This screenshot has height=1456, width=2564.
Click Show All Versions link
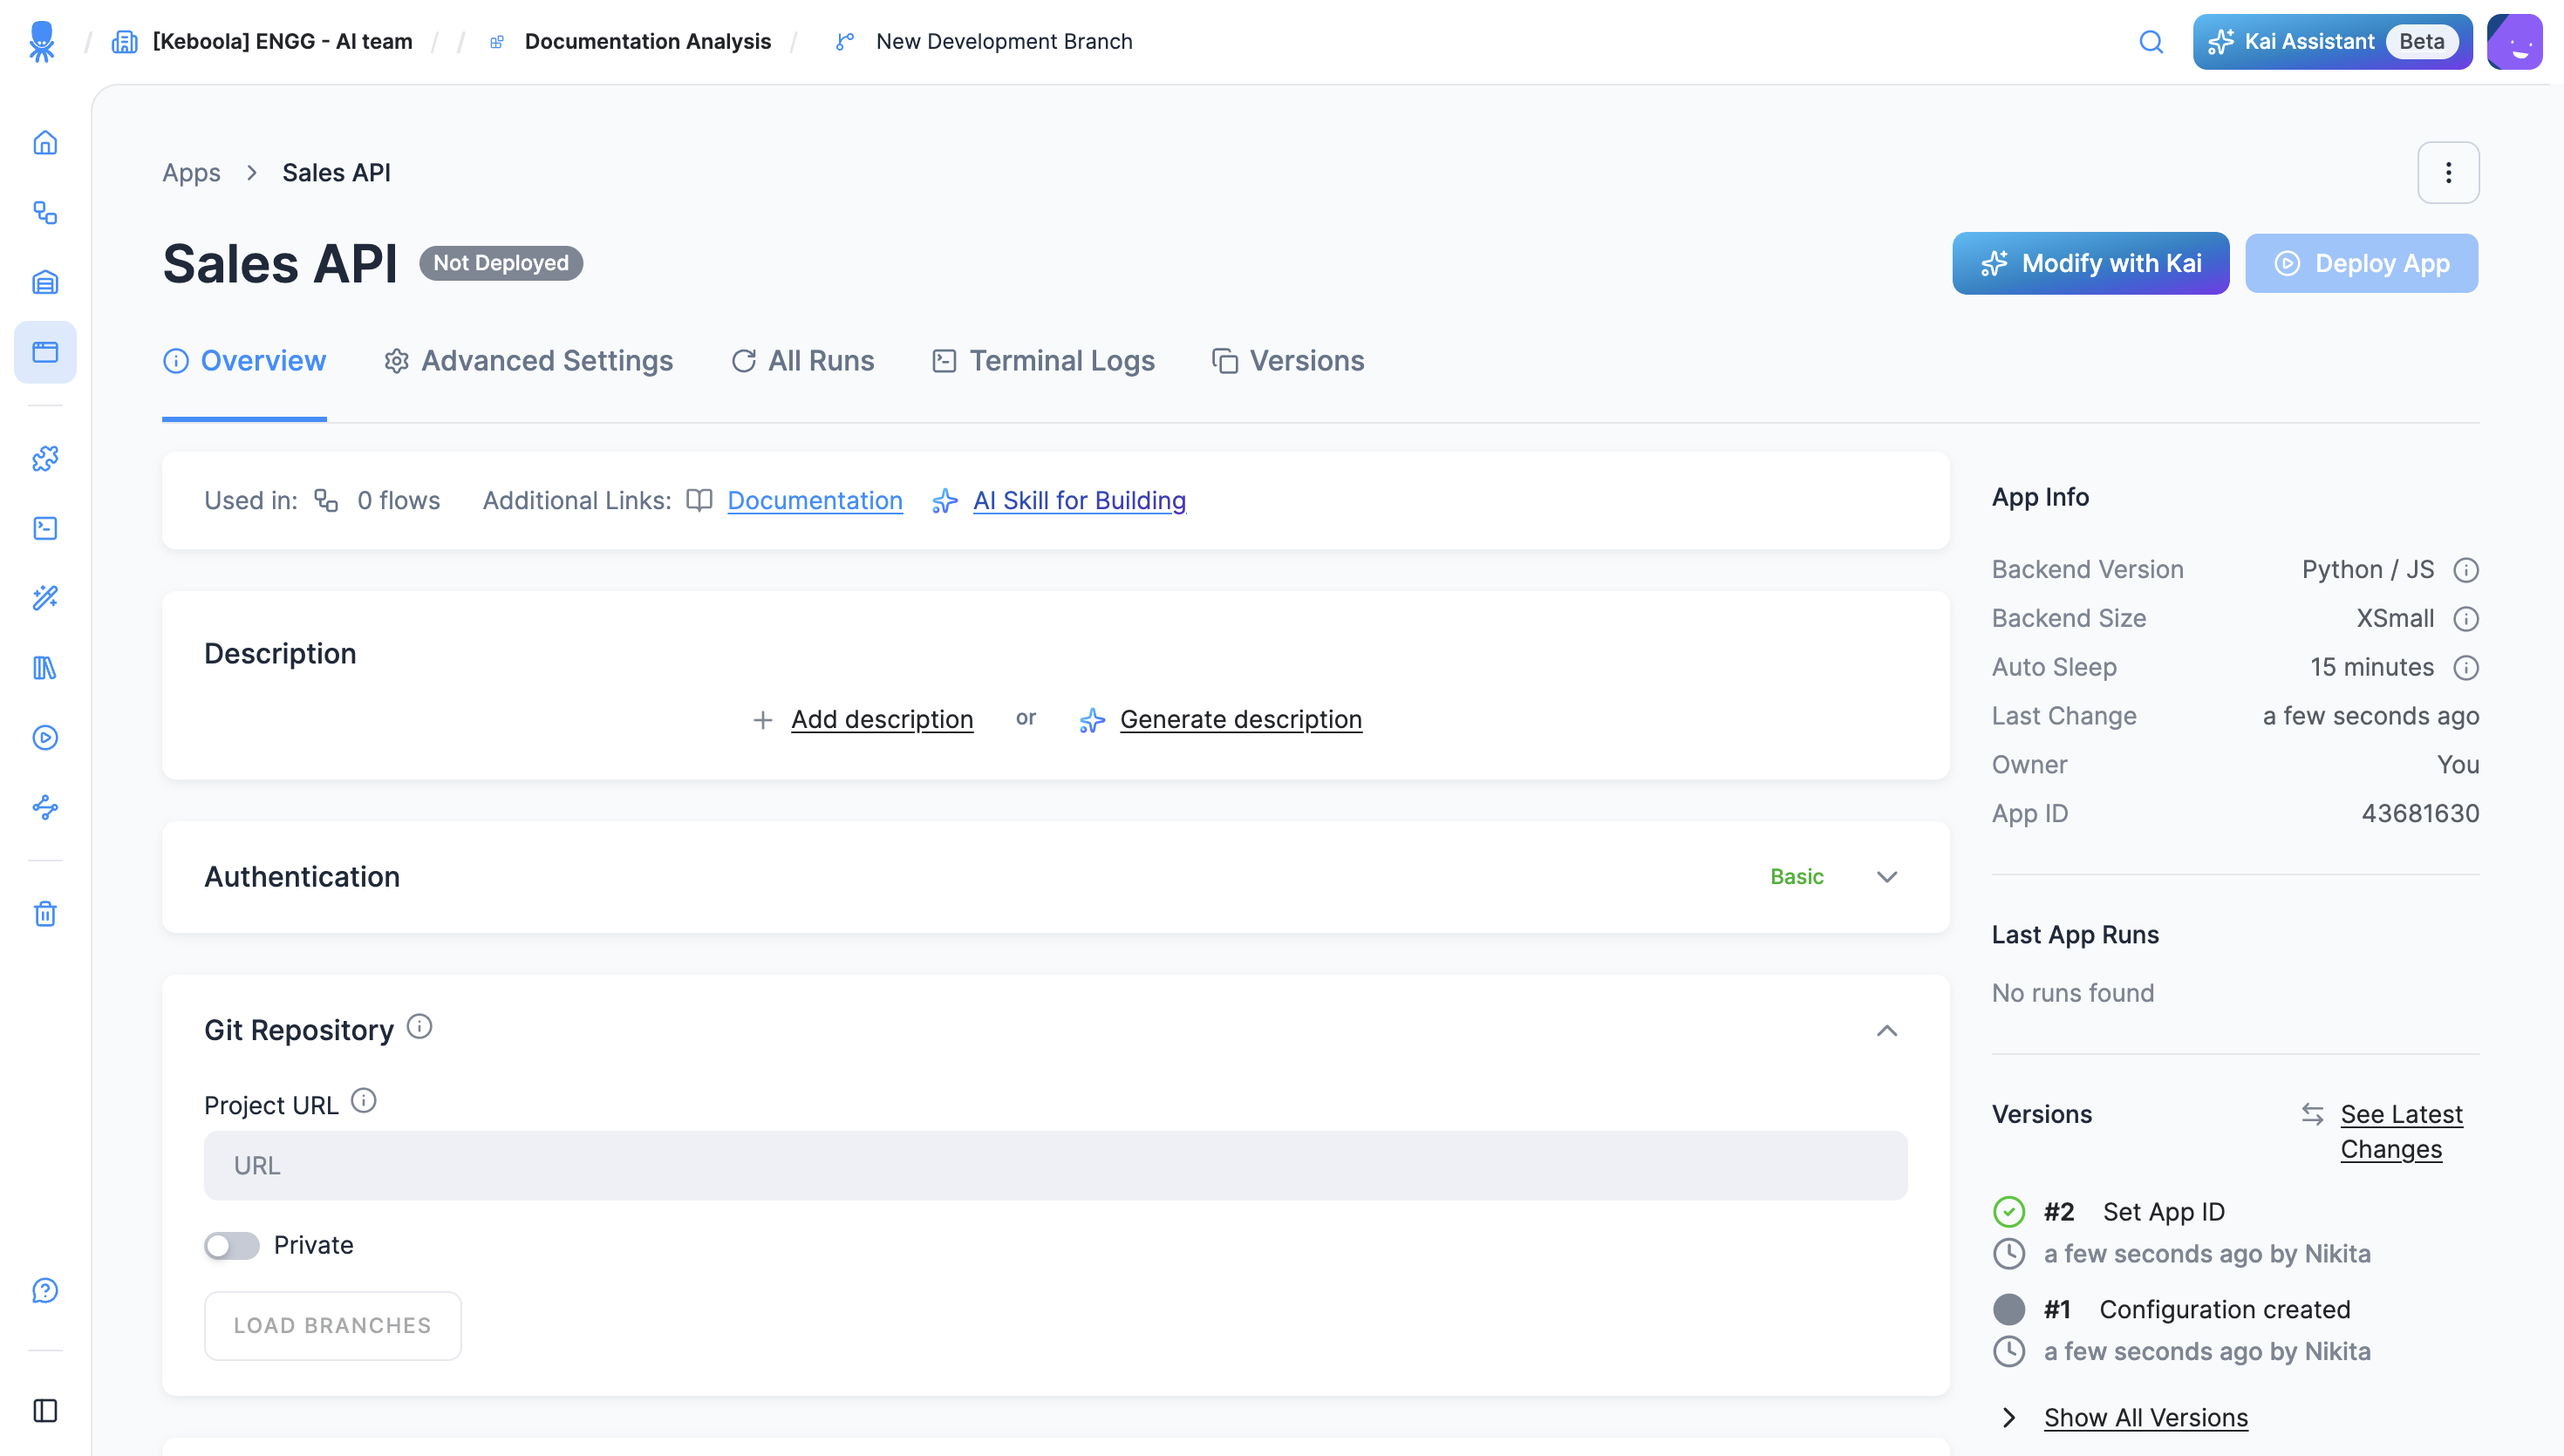pos(2145,1418)
